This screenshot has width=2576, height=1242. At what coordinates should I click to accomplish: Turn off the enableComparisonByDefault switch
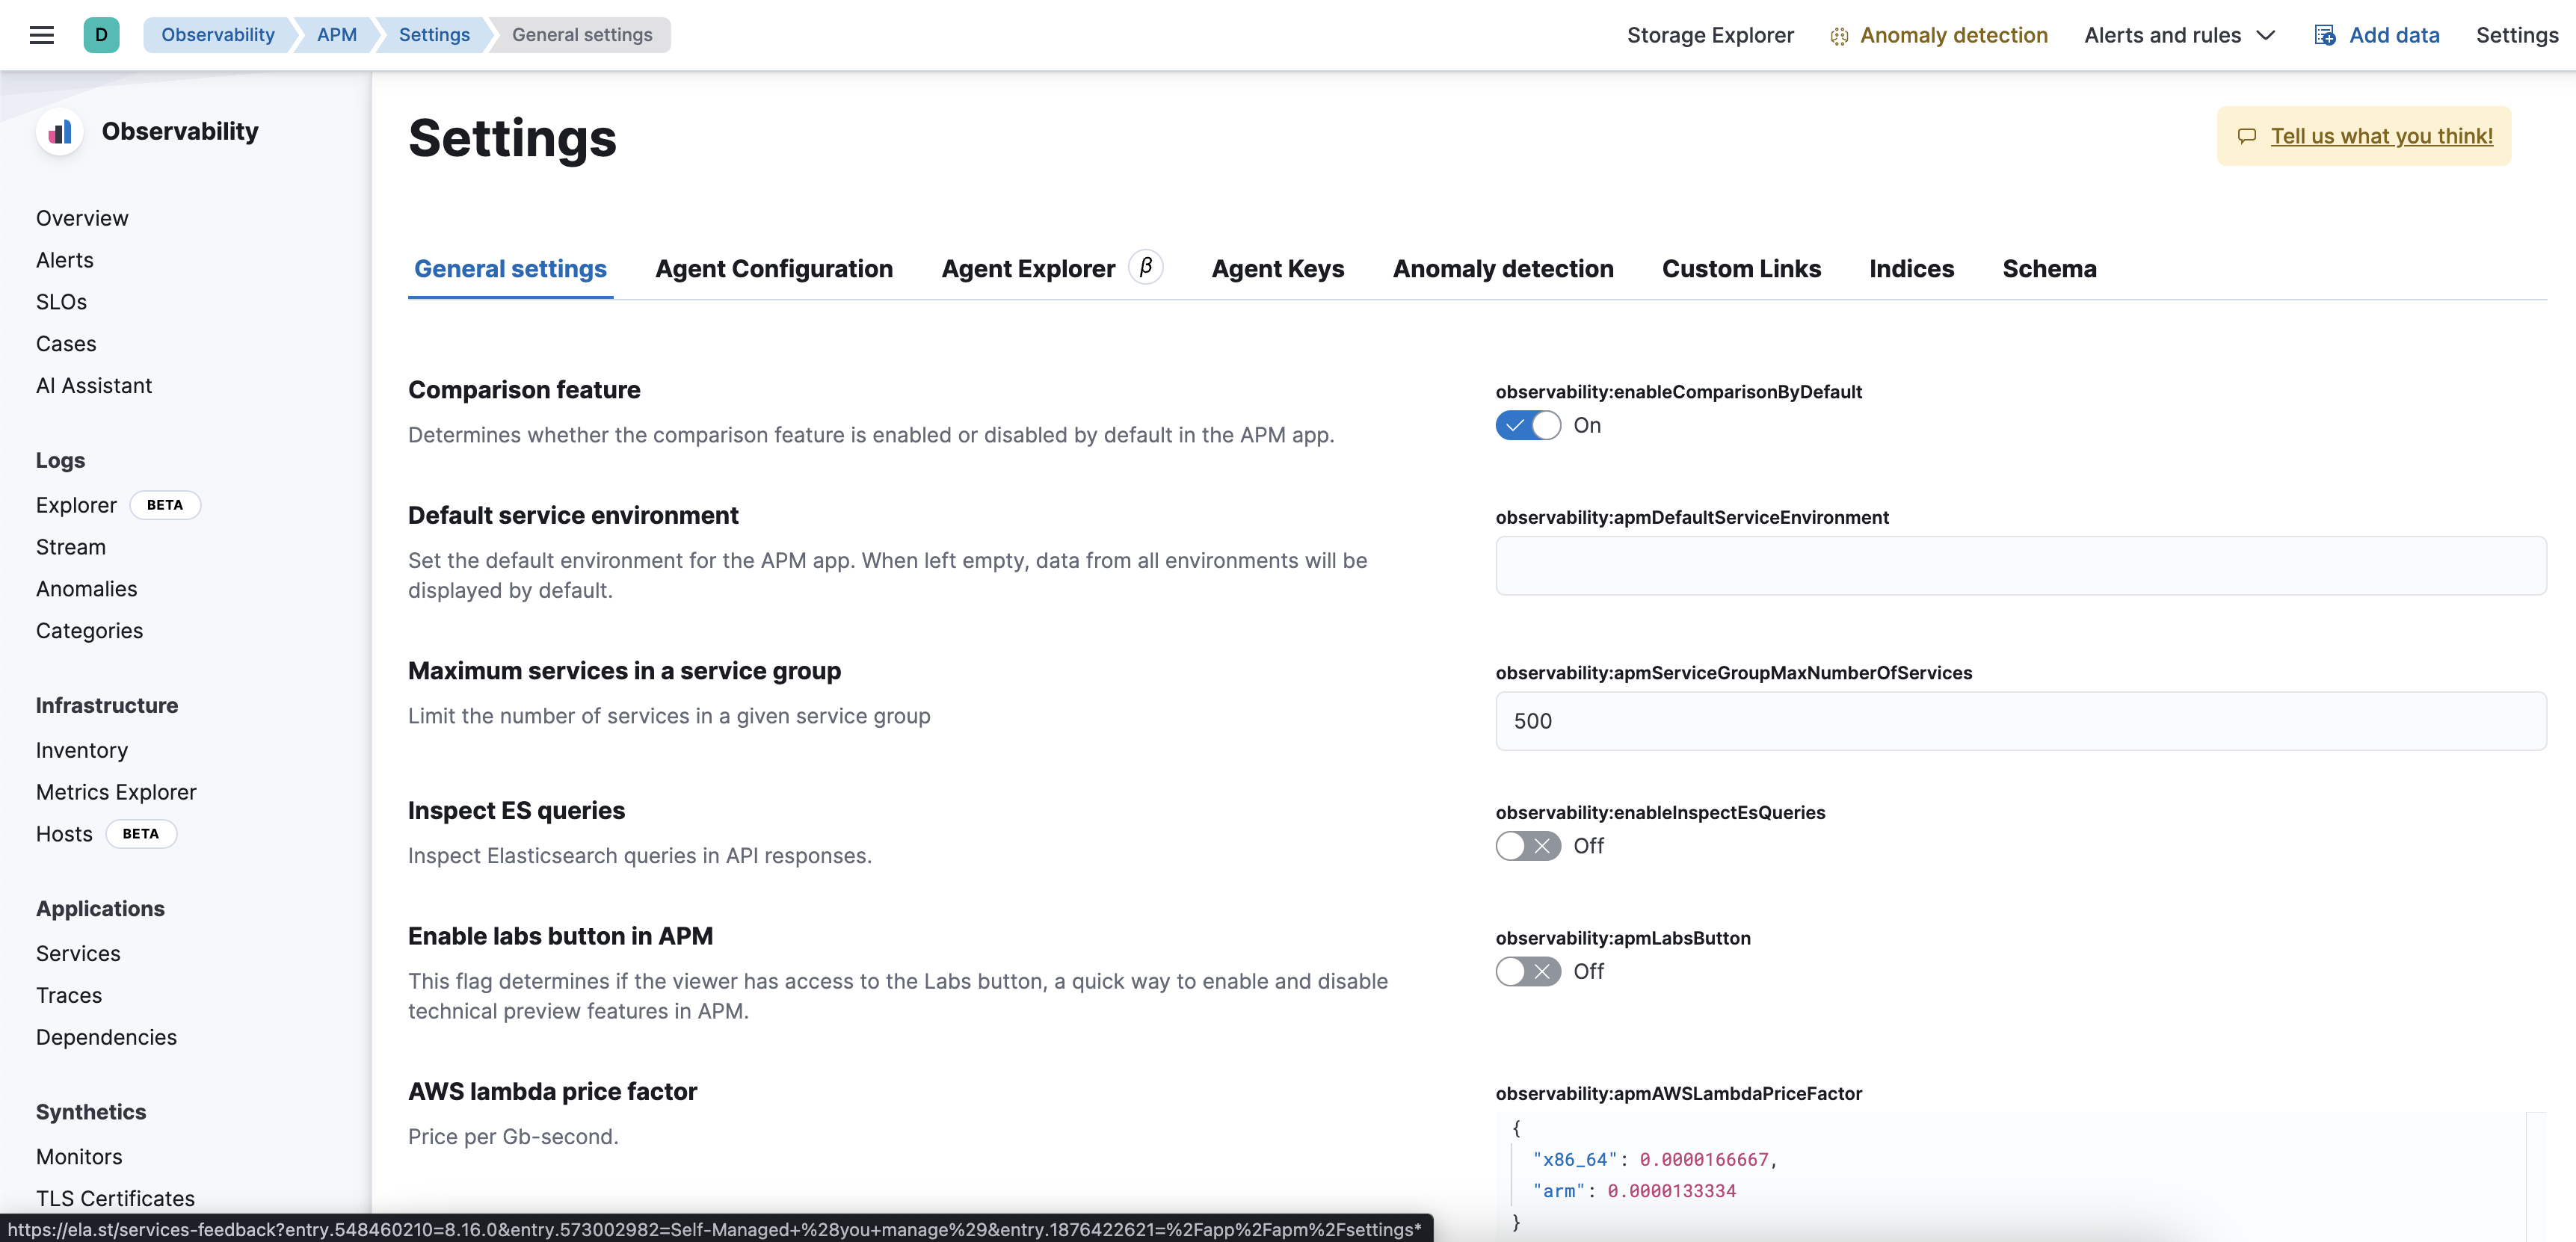pyautogui.click(x=1527, y=426)
